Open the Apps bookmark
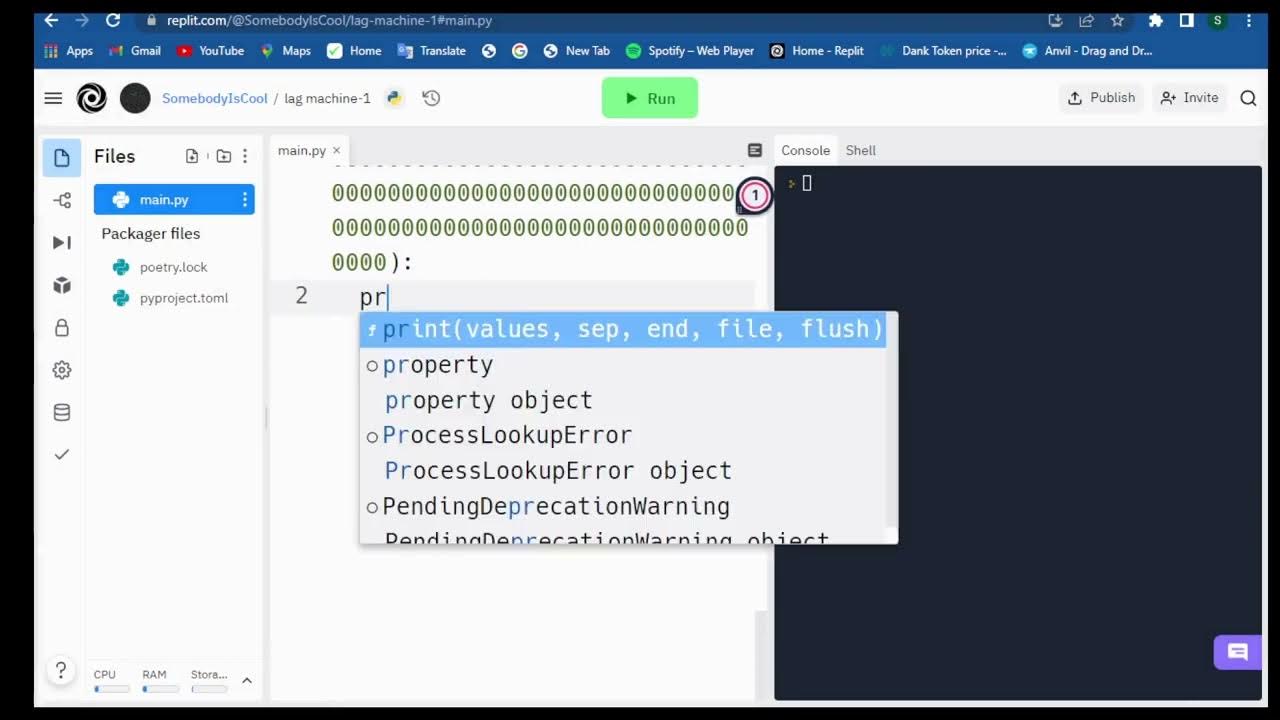1280x720 pixels. pyautogui.click(x=68, y=51)
